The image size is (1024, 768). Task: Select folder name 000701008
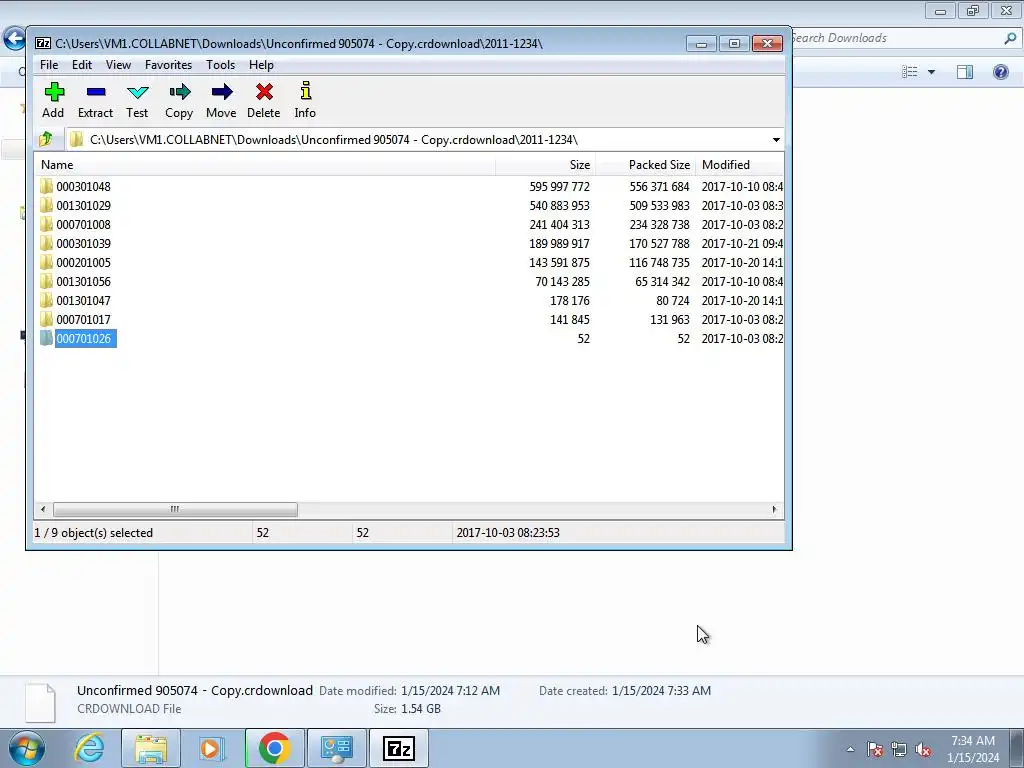tap(84, 224)
